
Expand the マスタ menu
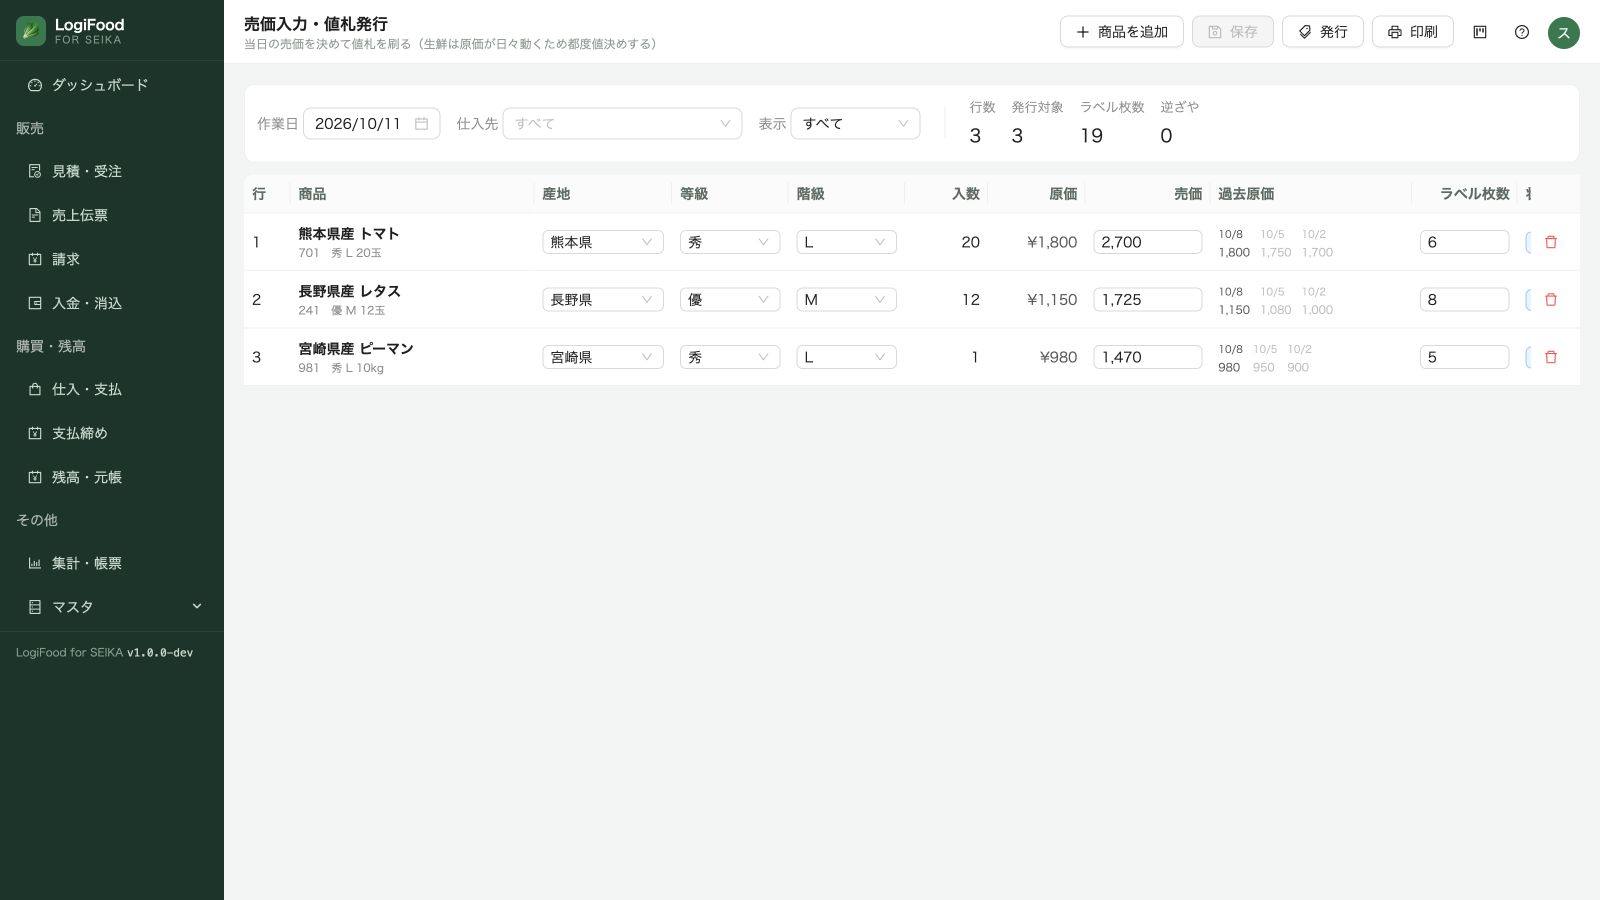[112, 607]
